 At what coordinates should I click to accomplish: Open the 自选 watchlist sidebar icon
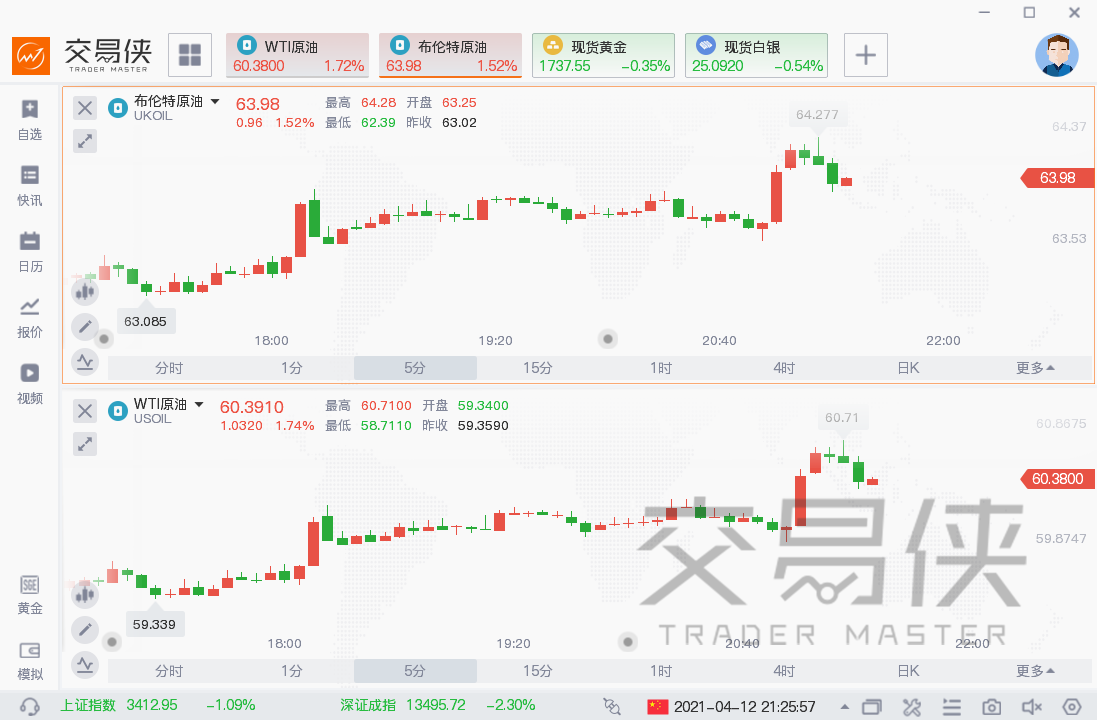point(29,120)
